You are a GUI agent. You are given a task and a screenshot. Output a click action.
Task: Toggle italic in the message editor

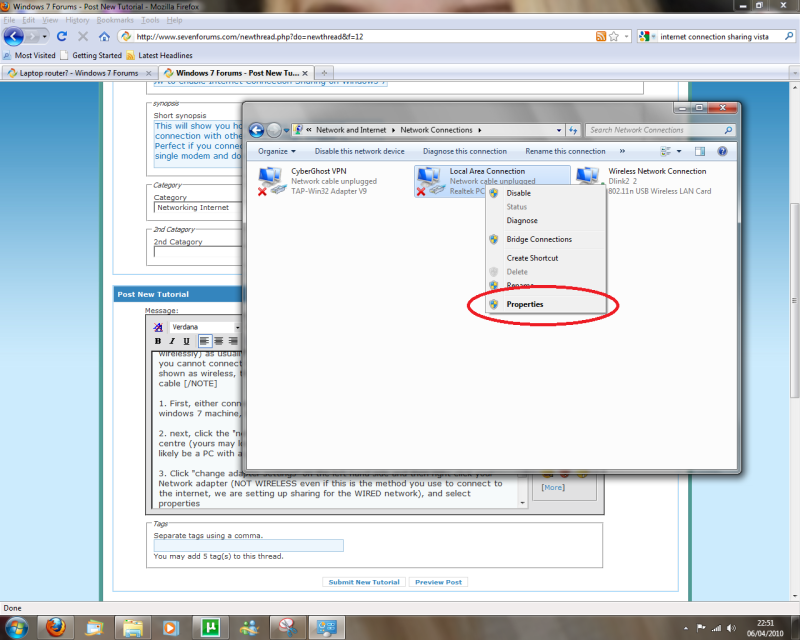tap(172, 341)
